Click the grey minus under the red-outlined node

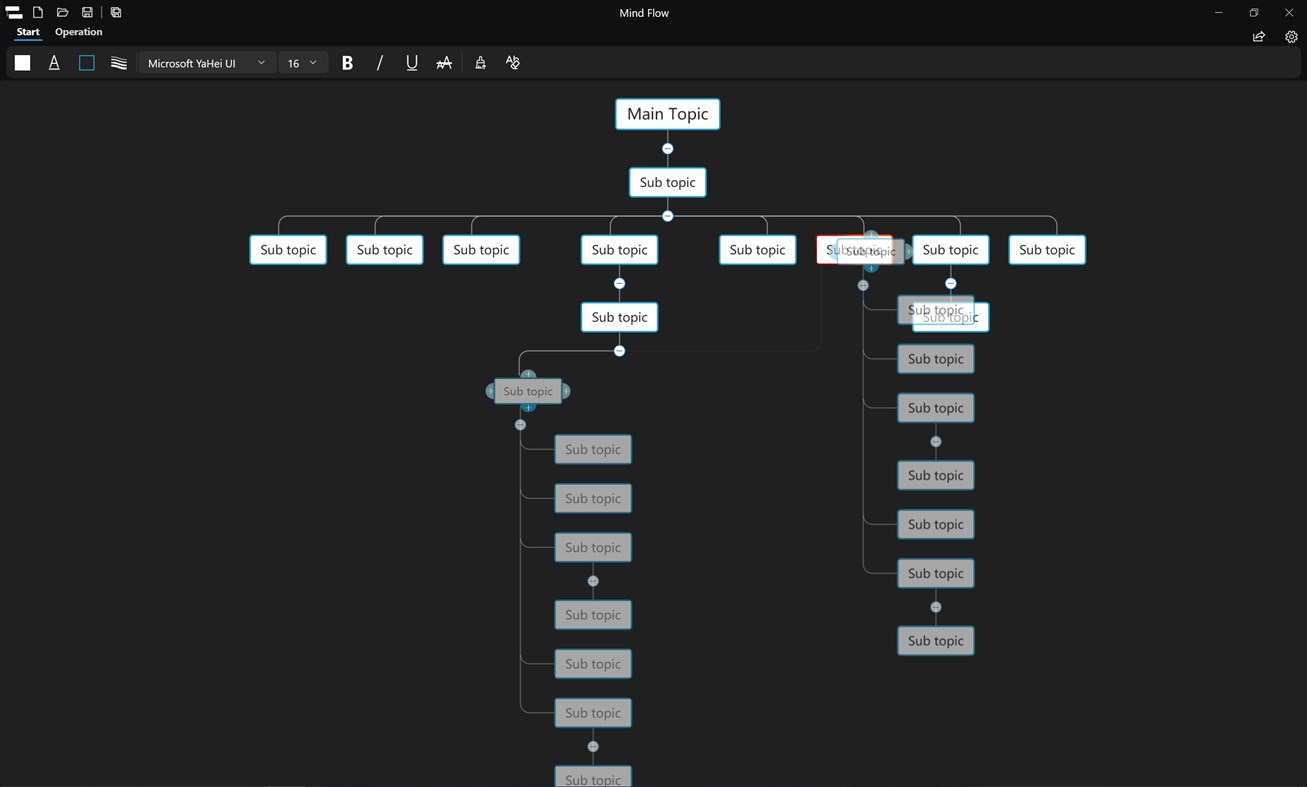tap(863, 285)
